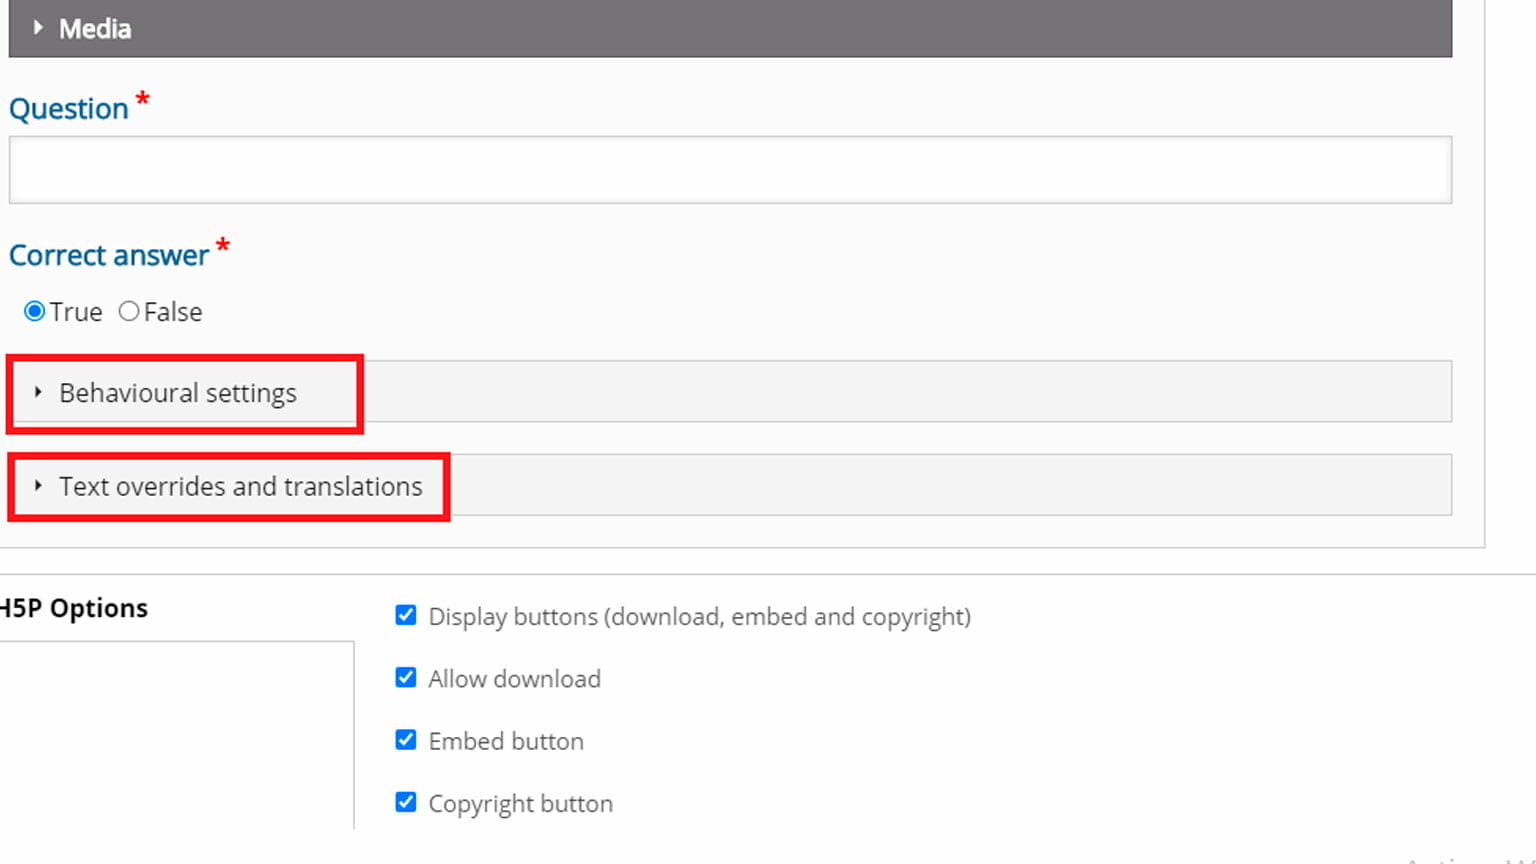This screenshot has width=1536, height=864.
Task: Click the Question text input field
Action: [x=730, y=170]
